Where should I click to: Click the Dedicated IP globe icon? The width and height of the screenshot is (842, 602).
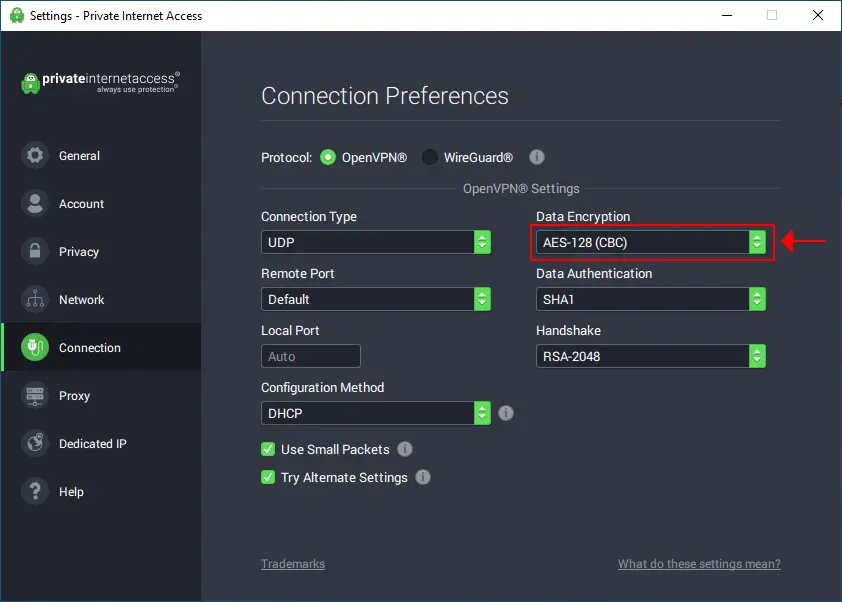click(36, 444)
